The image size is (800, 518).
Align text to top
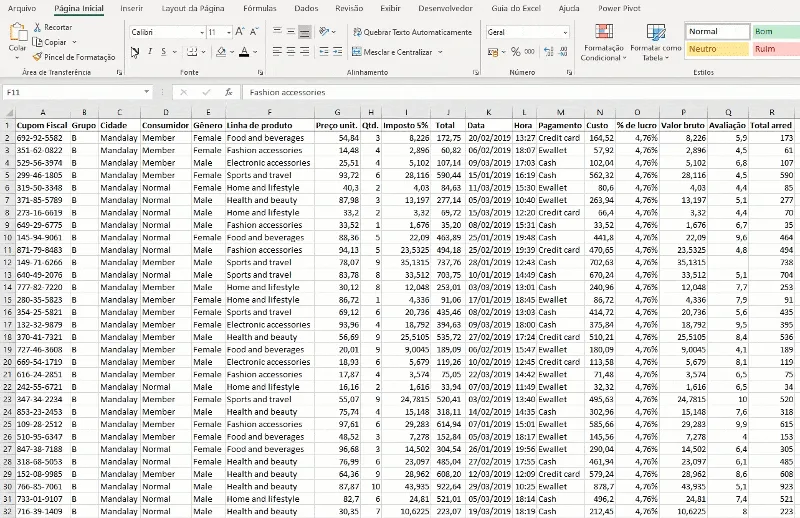coord(277,32)
